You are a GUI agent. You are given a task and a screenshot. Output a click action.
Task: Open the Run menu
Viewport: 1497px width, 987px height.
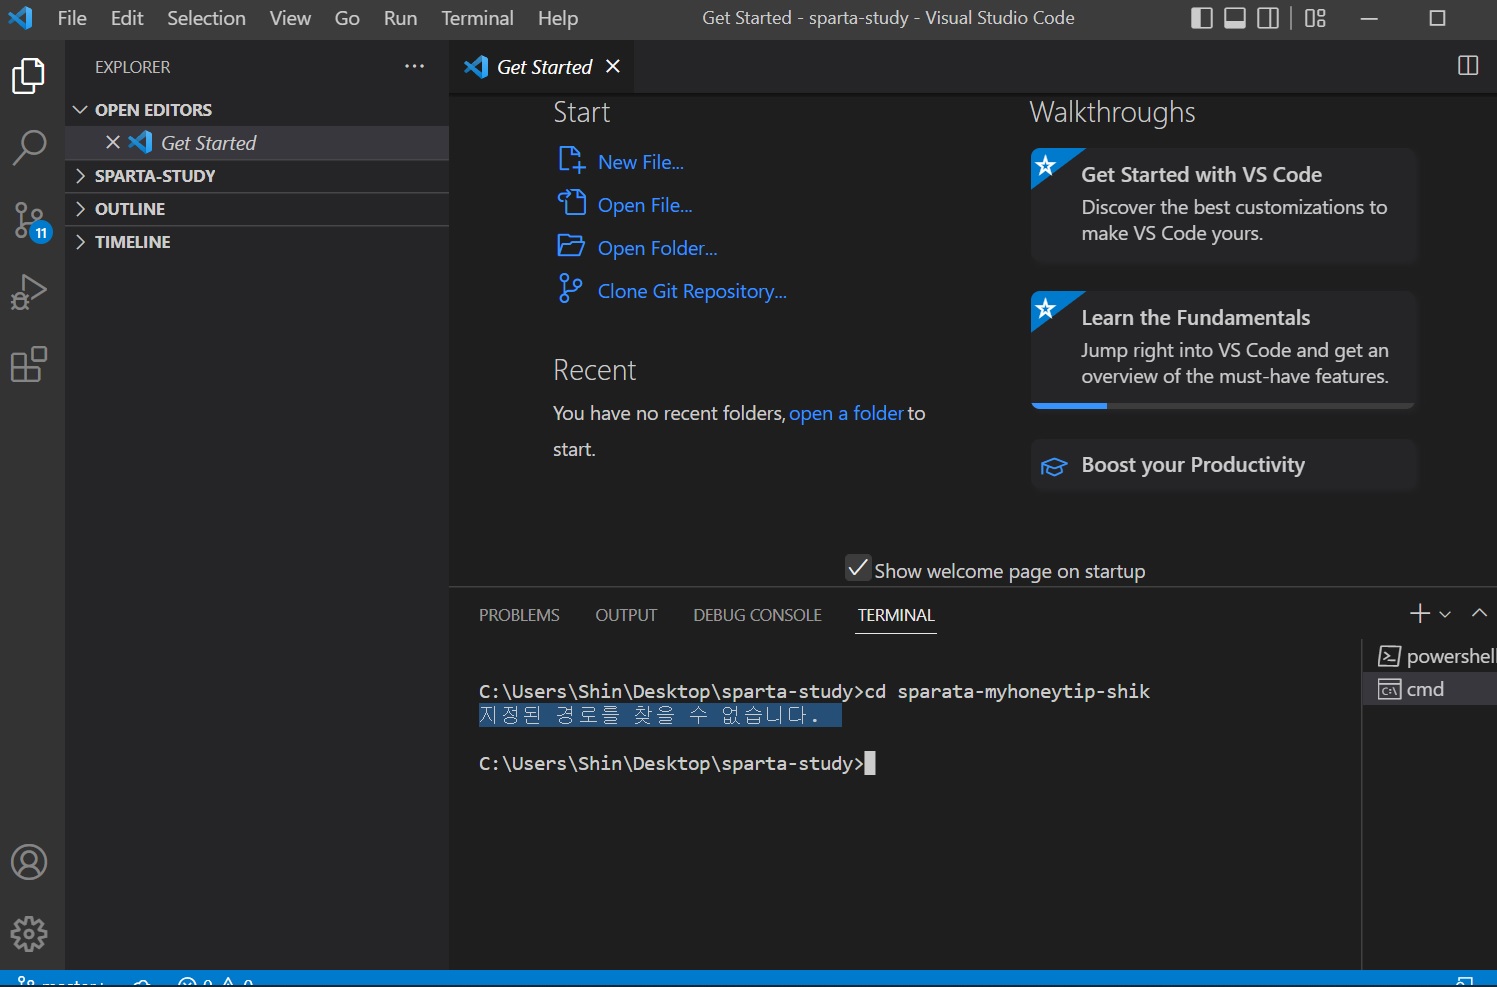coord(400,18)
